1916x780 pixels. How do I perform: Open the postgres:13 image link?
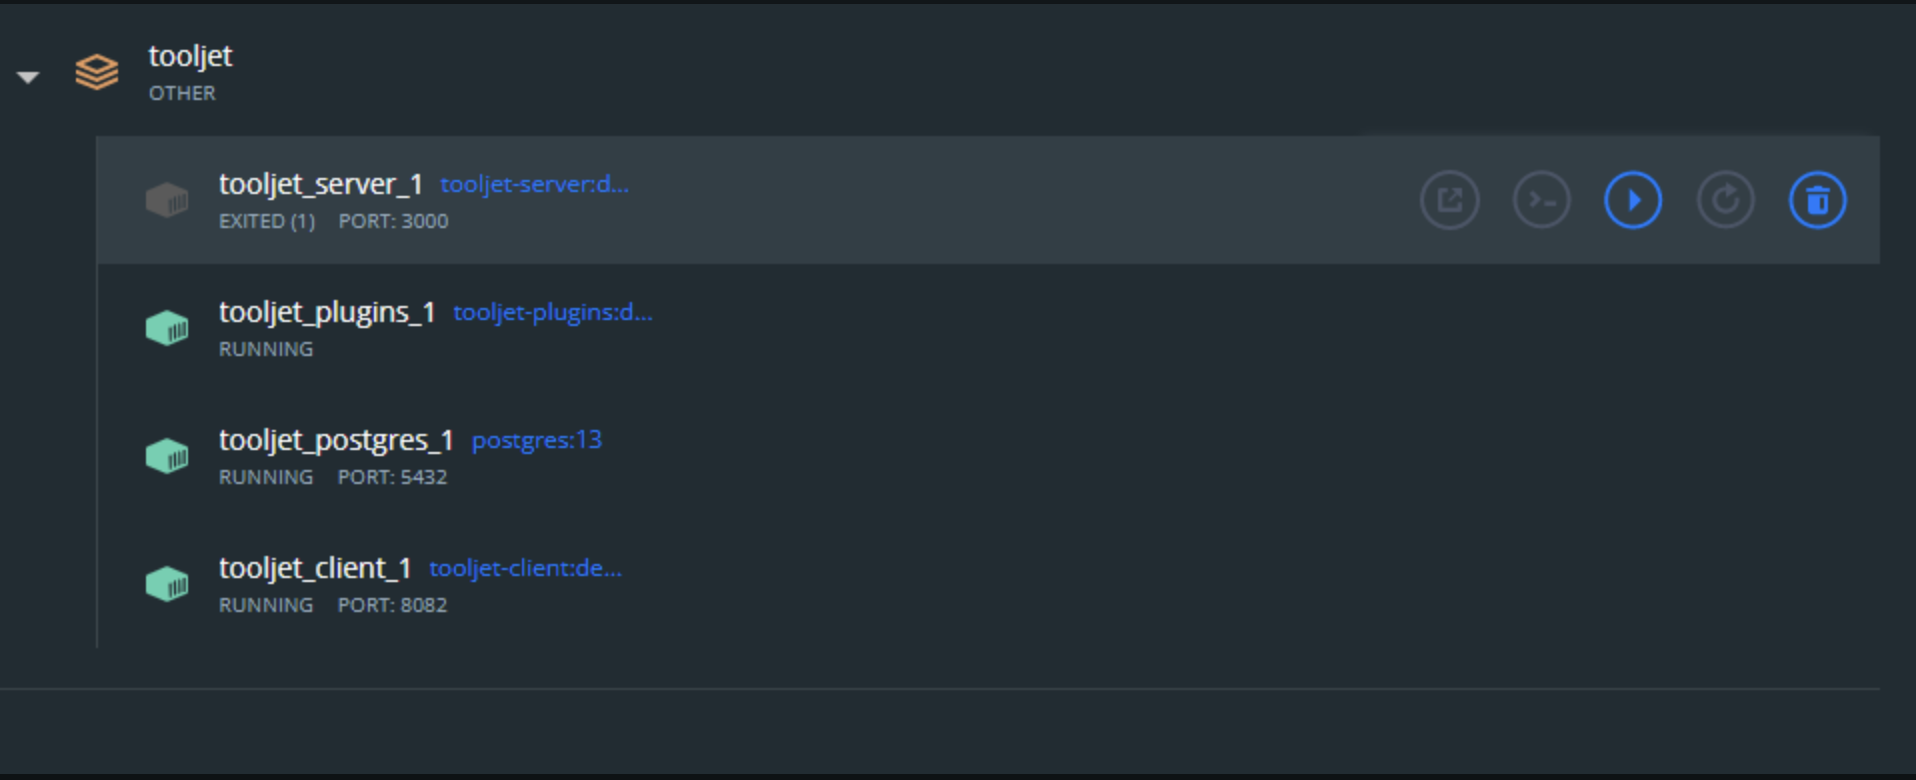(x=536, y=440)
